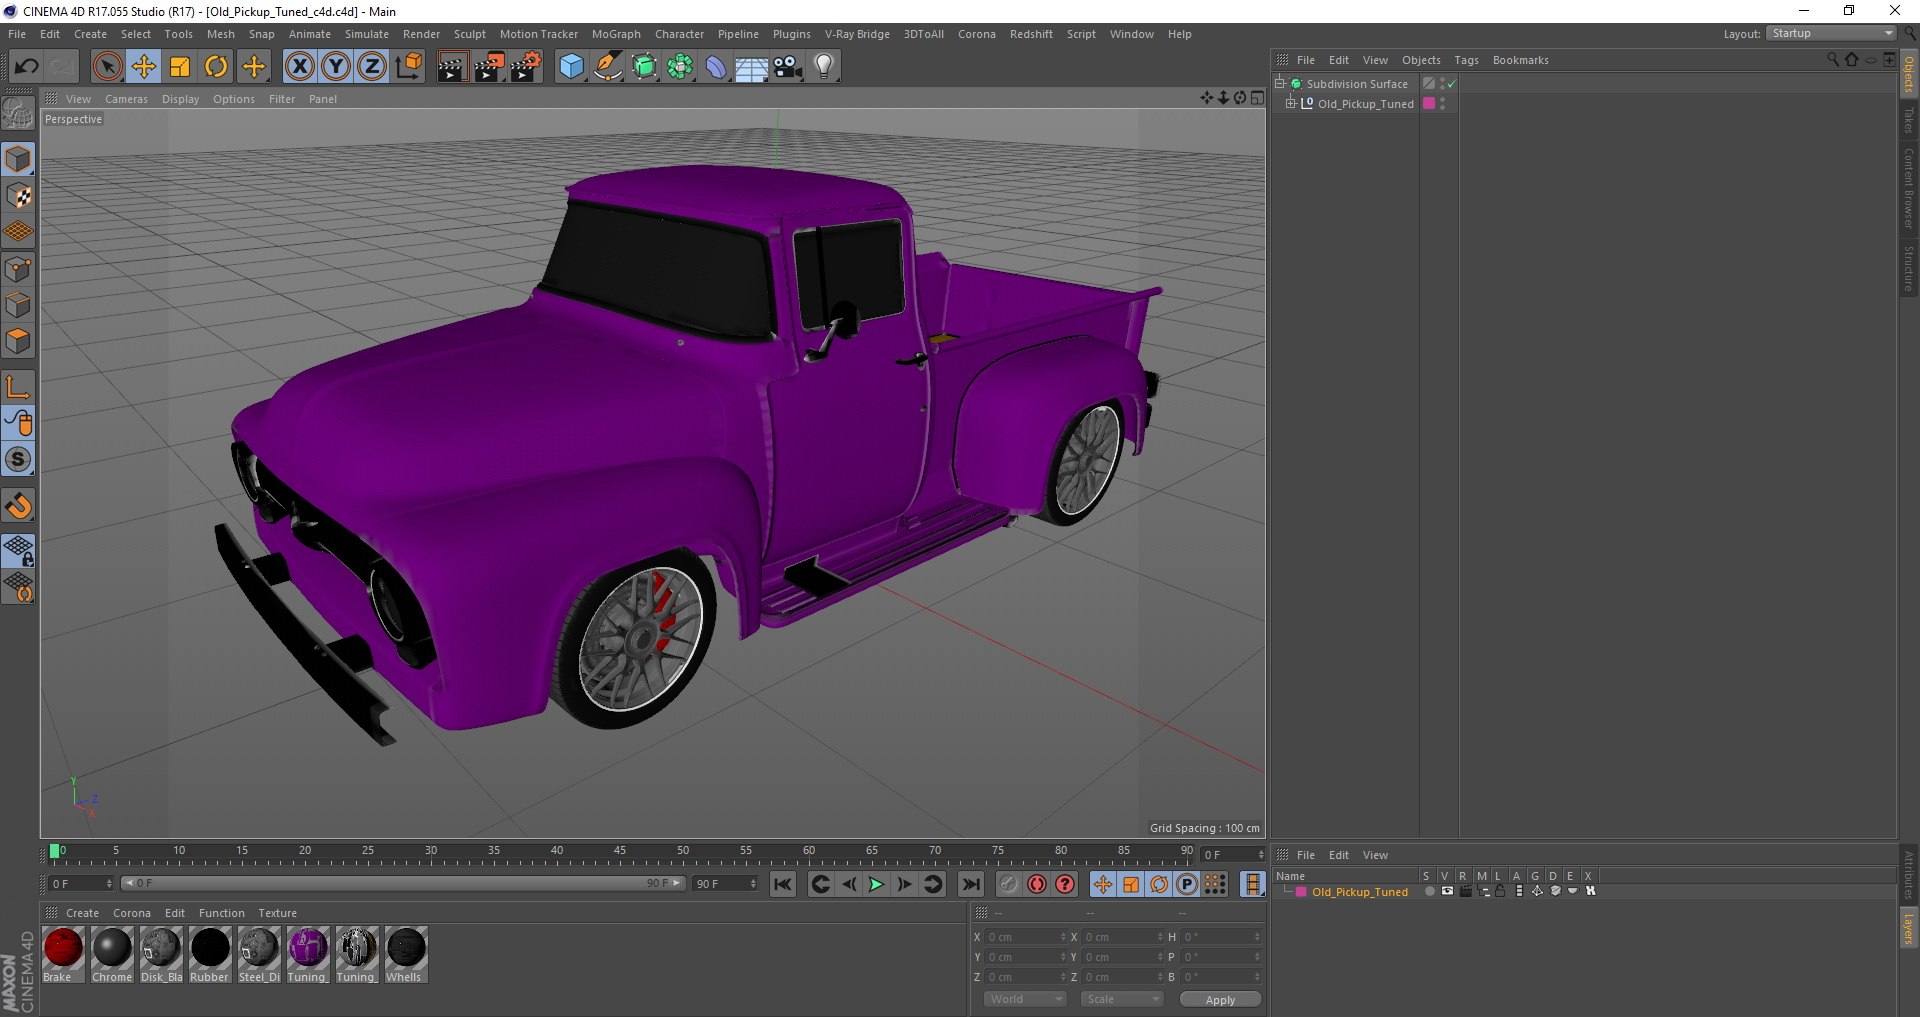Open the Scale mode dropdown

1122,999
